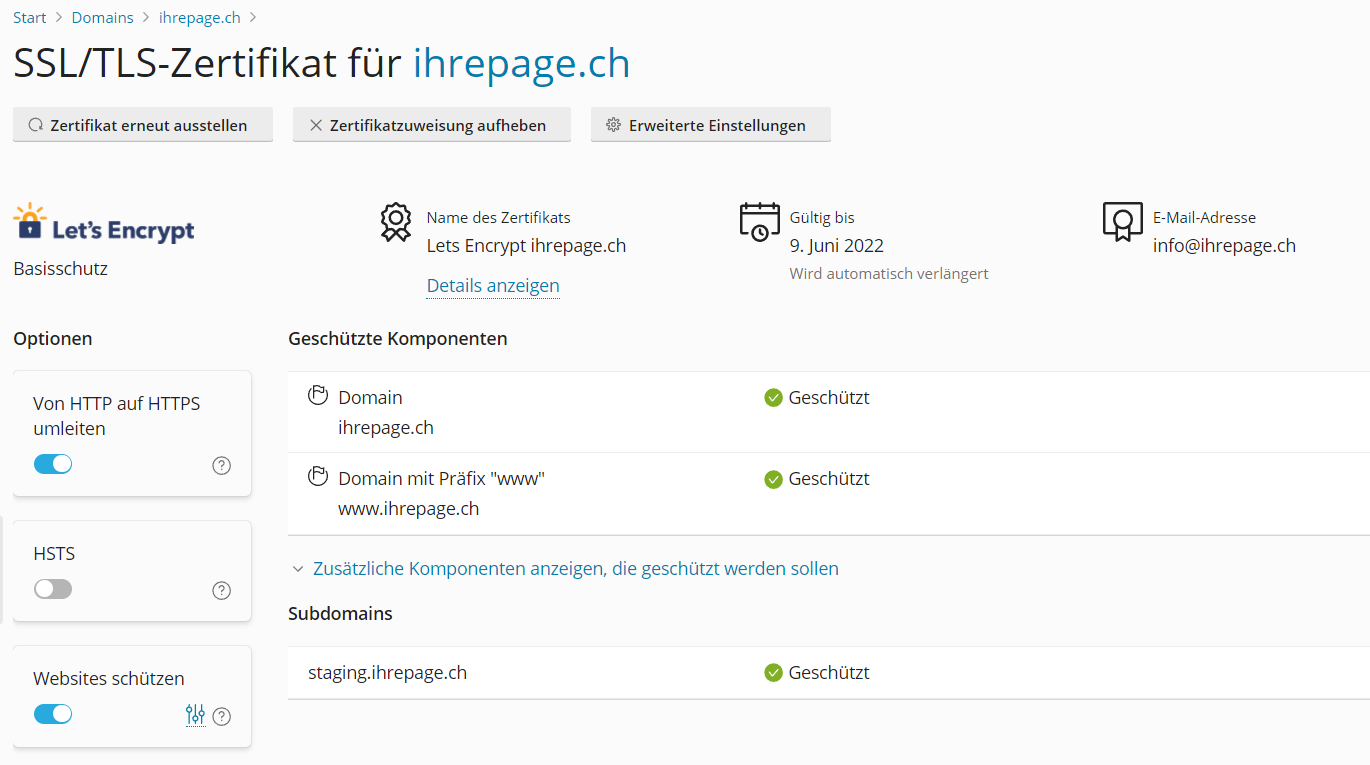
Task: Open the Websites schützen settings sliders icon
Action: (195, 715)
